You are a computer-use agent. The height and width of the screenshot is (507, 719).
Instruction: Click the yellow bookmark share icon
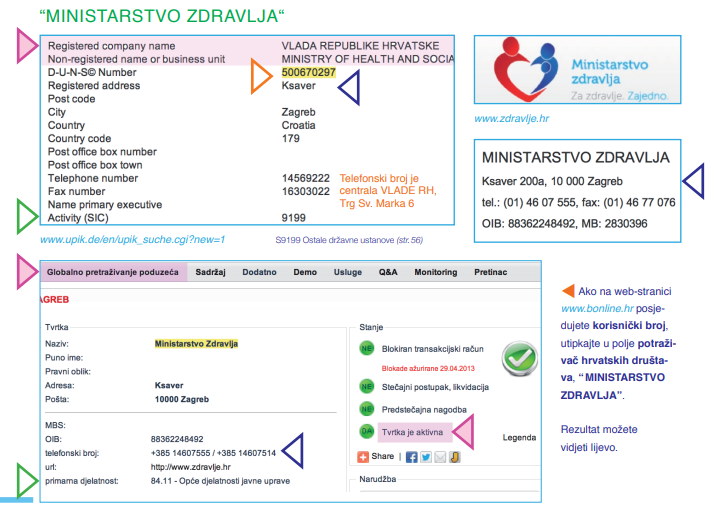(x=454, y=457)
